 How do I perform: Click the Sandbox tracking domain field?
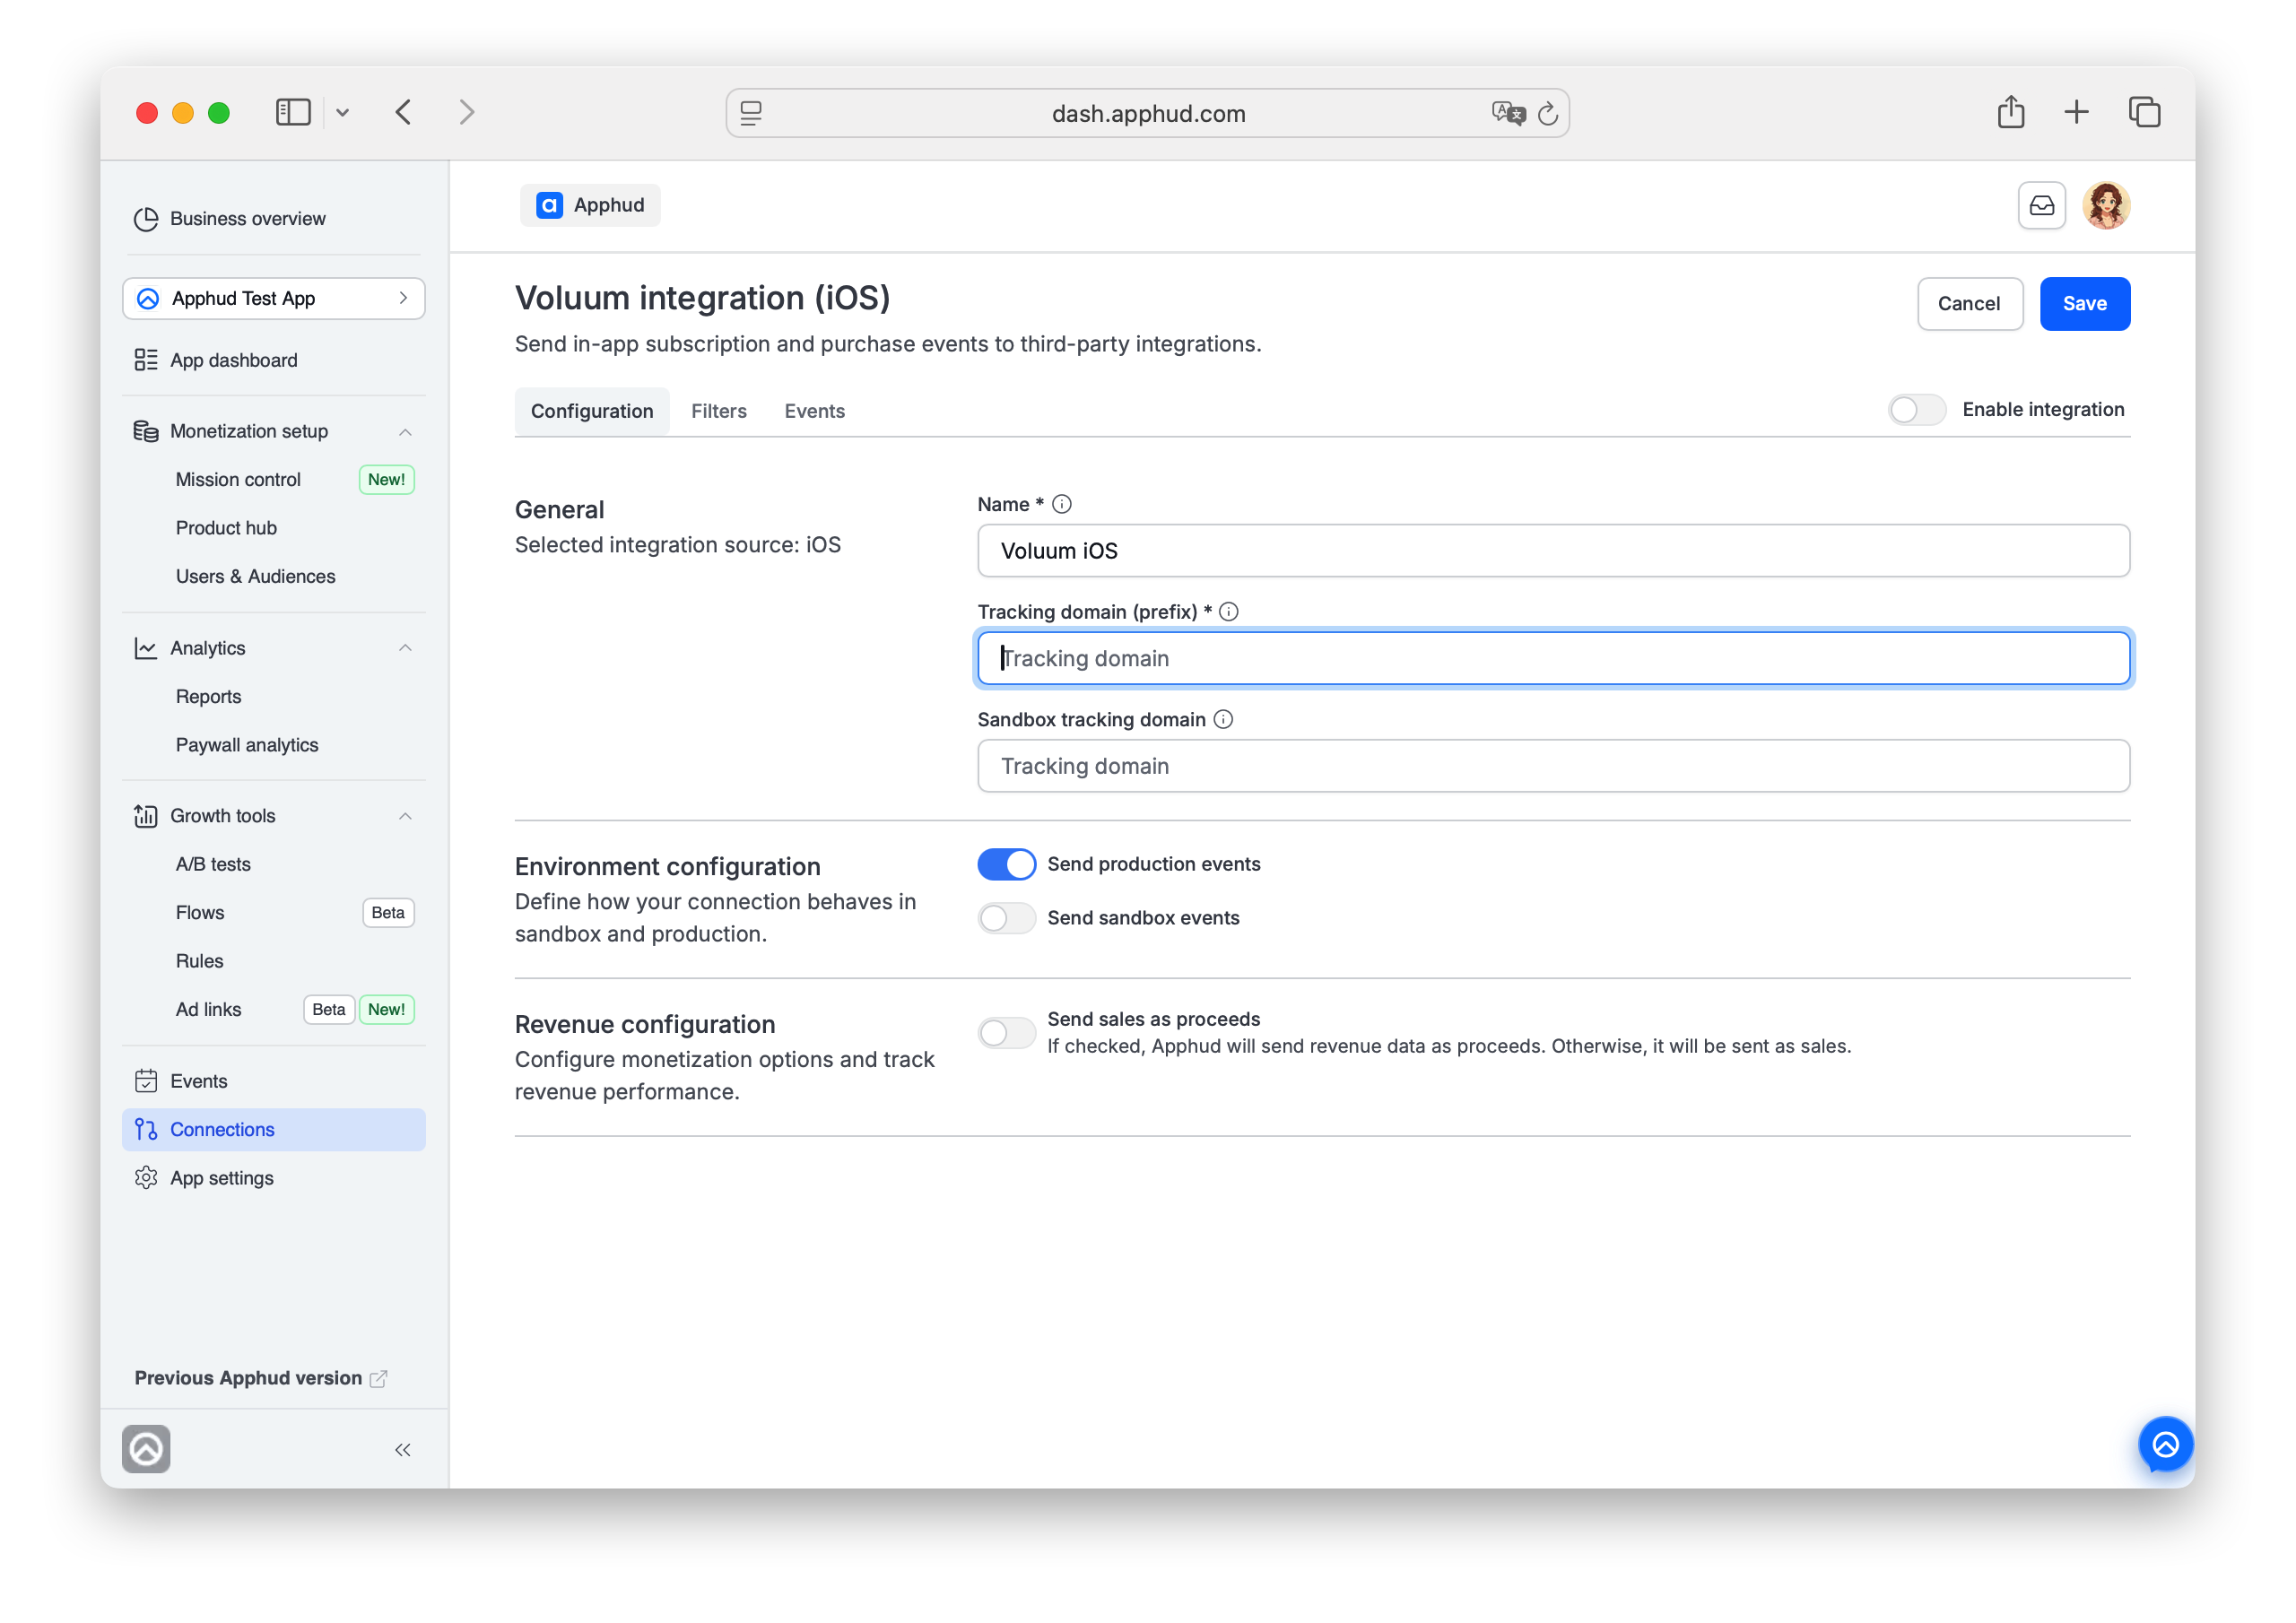click(x=1553, y=766)
